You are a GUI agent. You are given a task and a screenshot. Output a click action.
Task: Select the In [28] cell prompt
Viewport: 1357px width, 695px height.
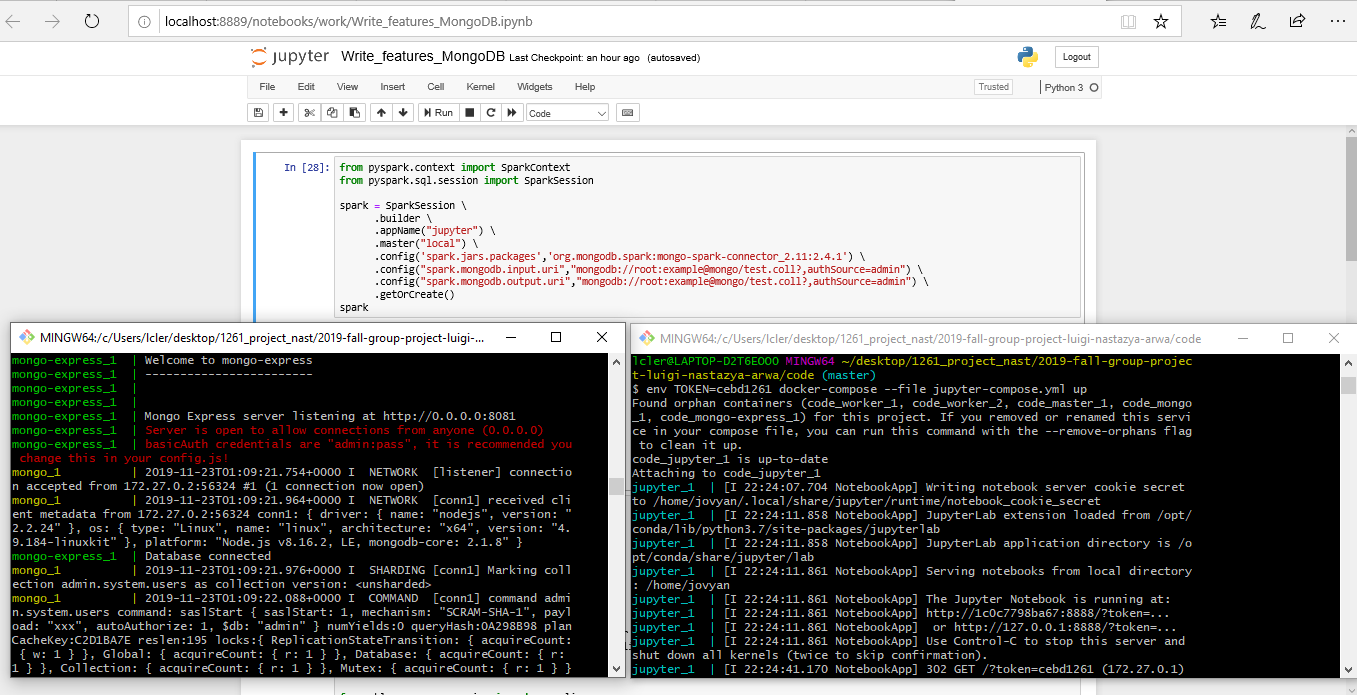point(306,168)
